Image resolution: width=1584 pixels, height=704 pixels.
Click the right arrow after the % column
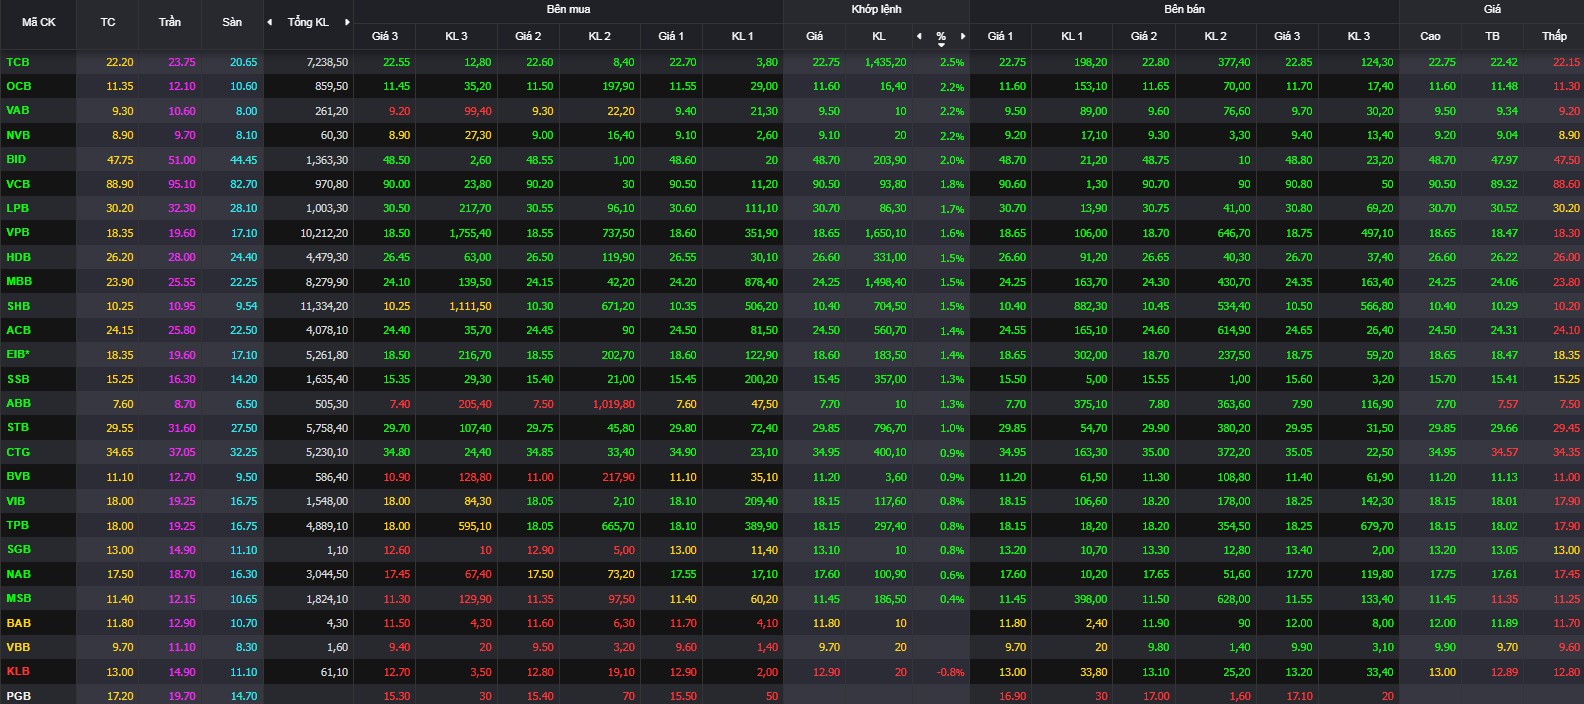pos(963,36)
